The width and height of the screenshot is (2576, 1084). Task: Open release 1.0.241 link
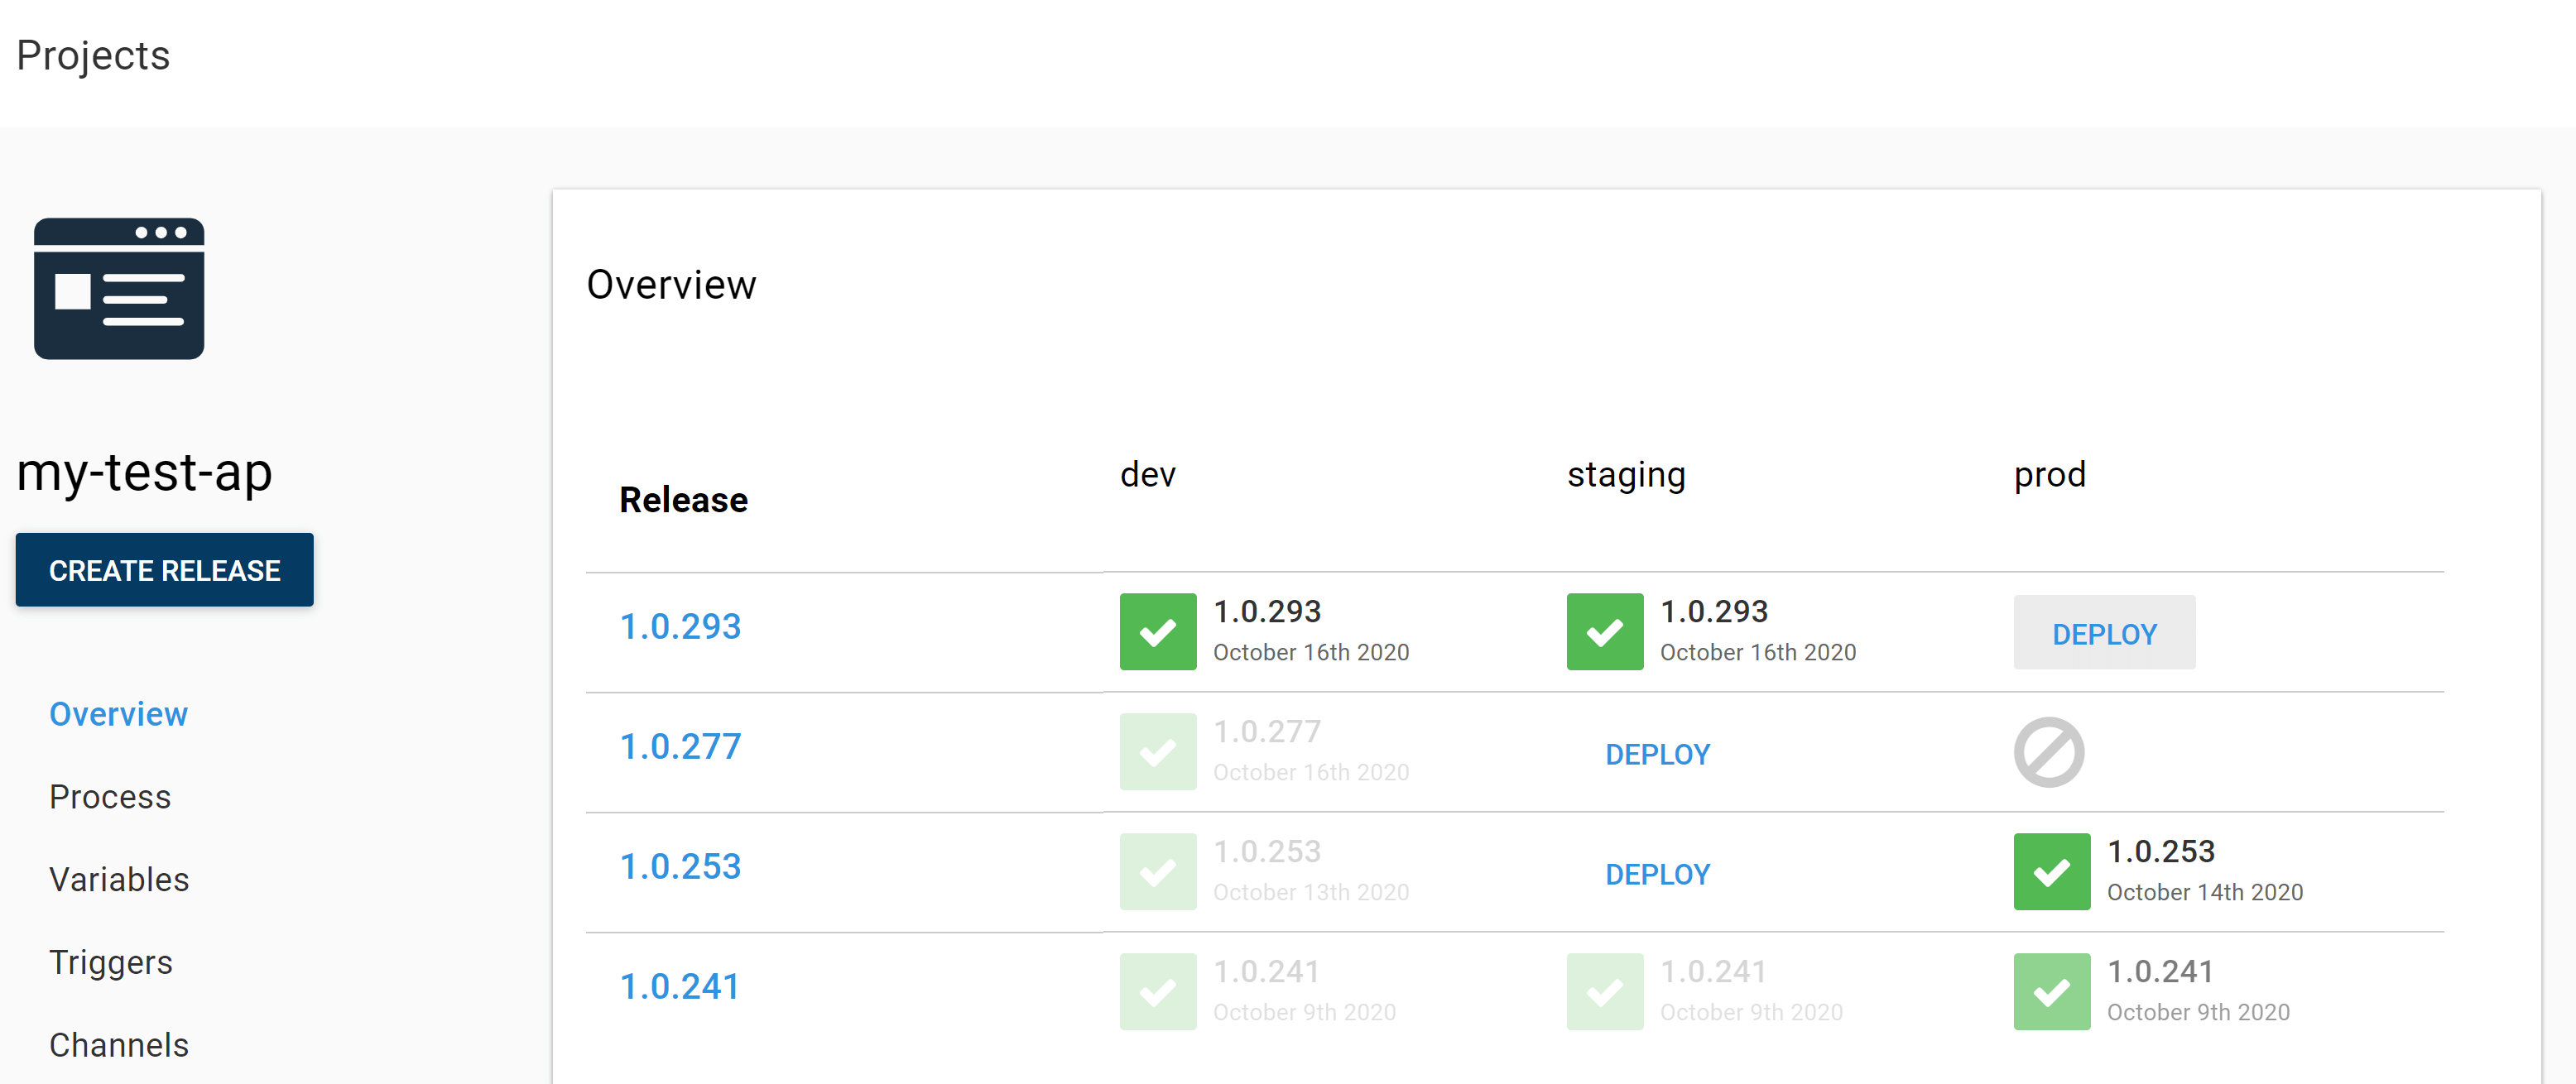pos(680,987)
